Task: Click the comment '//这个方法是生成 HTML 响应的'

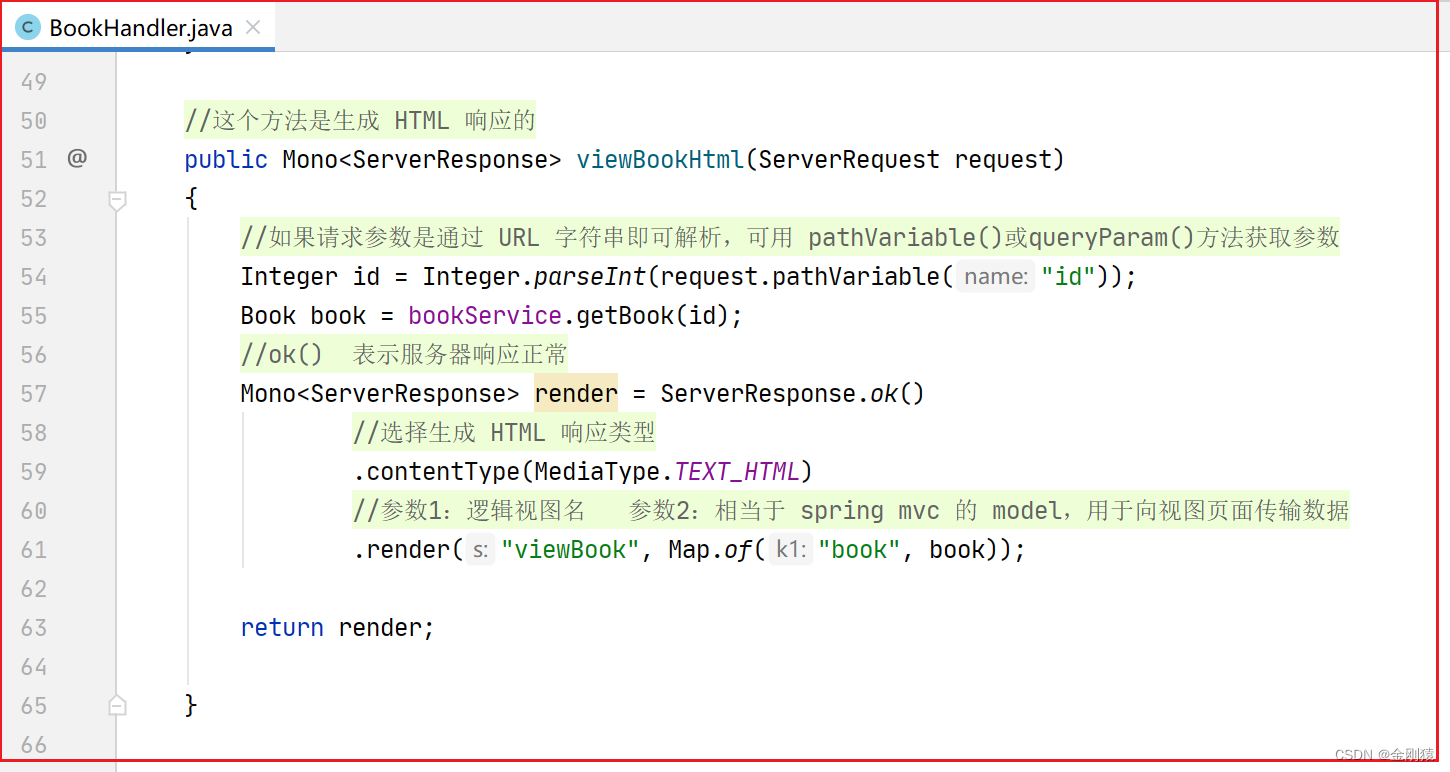Action: point(360,121)
